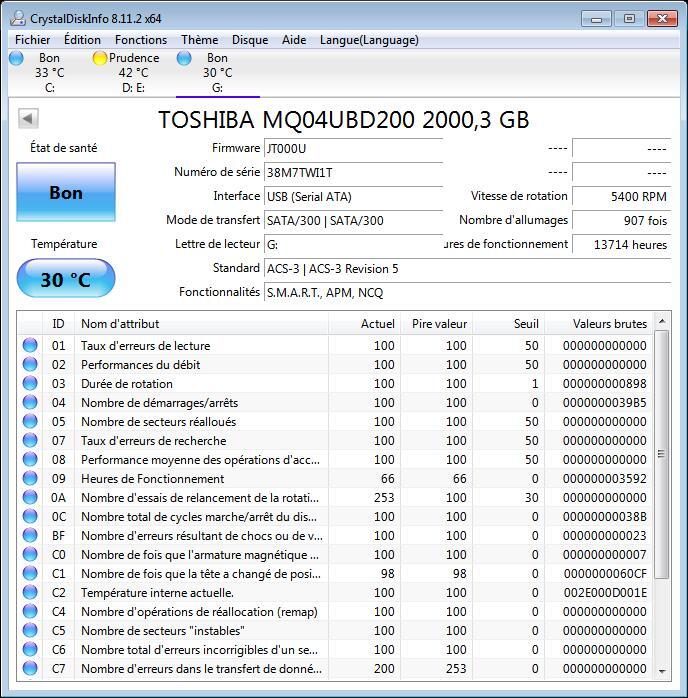Click status icon for Température interne actuelle

click(x=30, y=592)
